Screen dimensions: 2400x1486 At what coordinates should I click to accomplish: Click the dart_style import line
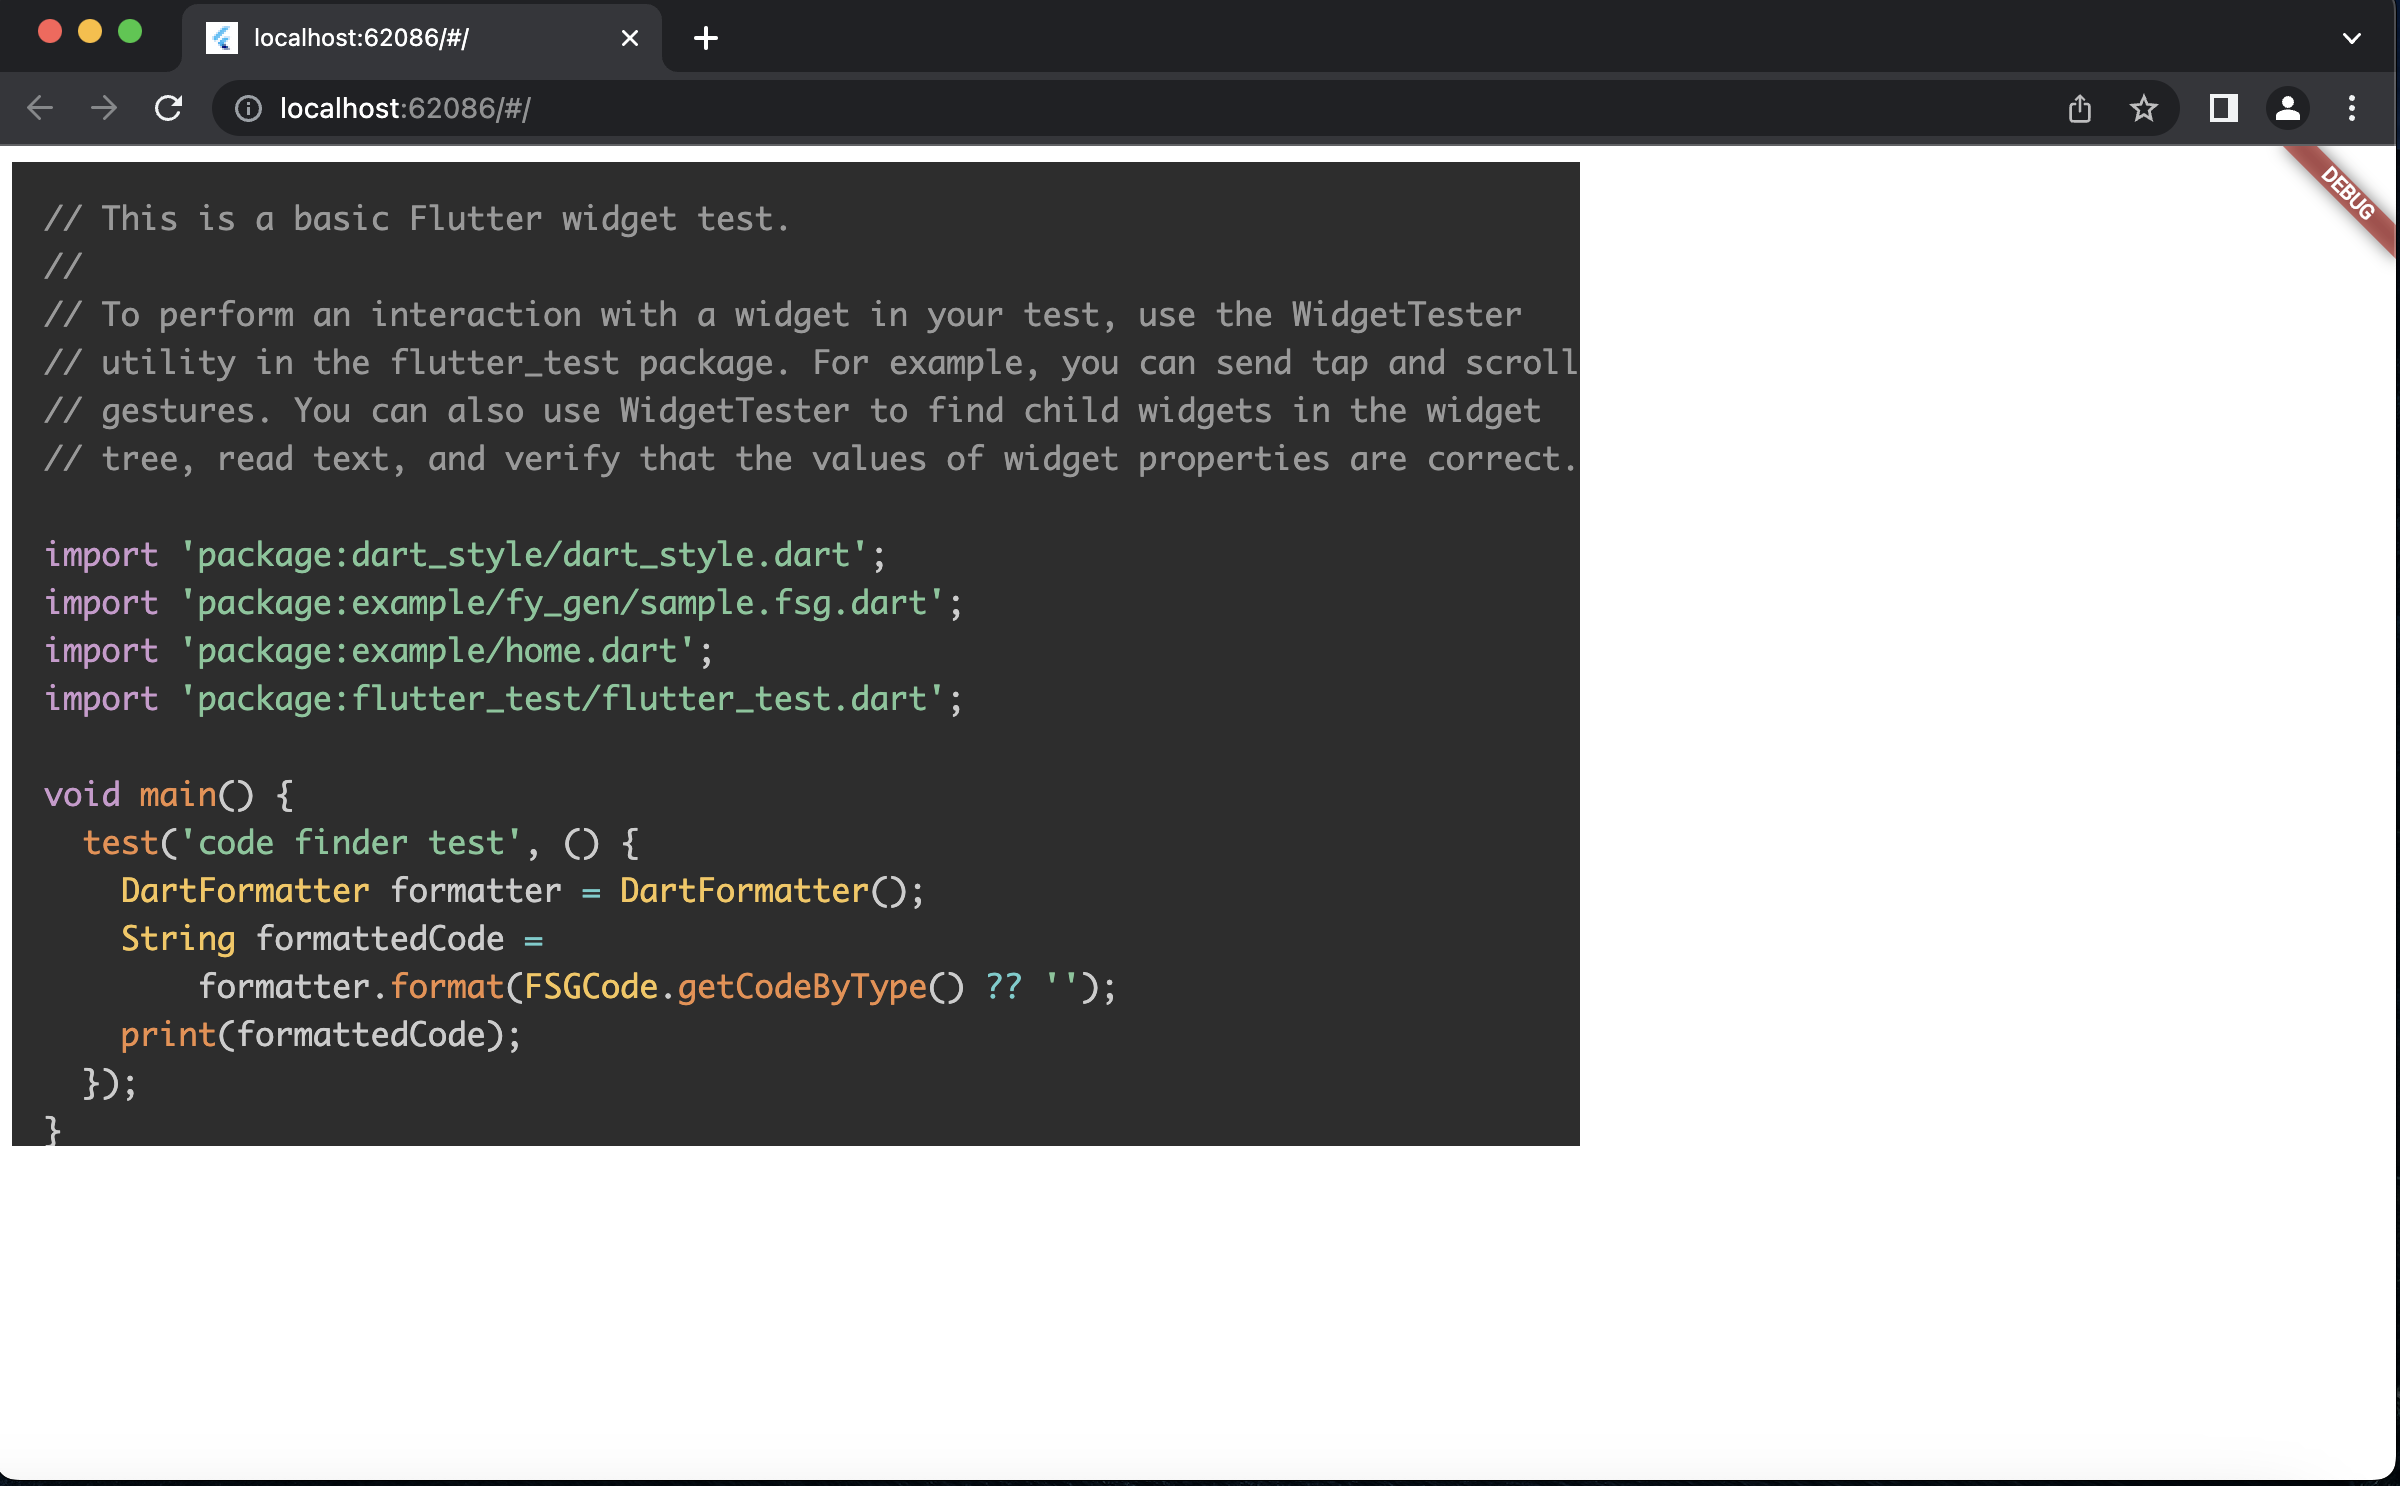(x=465, y=555)
